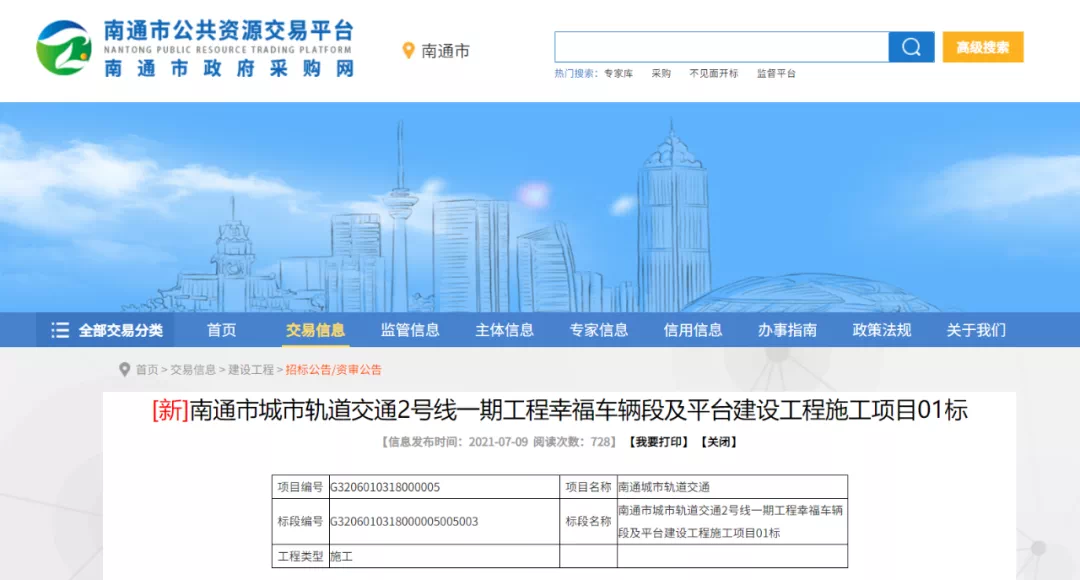Select hot search term 专家库

618,74
